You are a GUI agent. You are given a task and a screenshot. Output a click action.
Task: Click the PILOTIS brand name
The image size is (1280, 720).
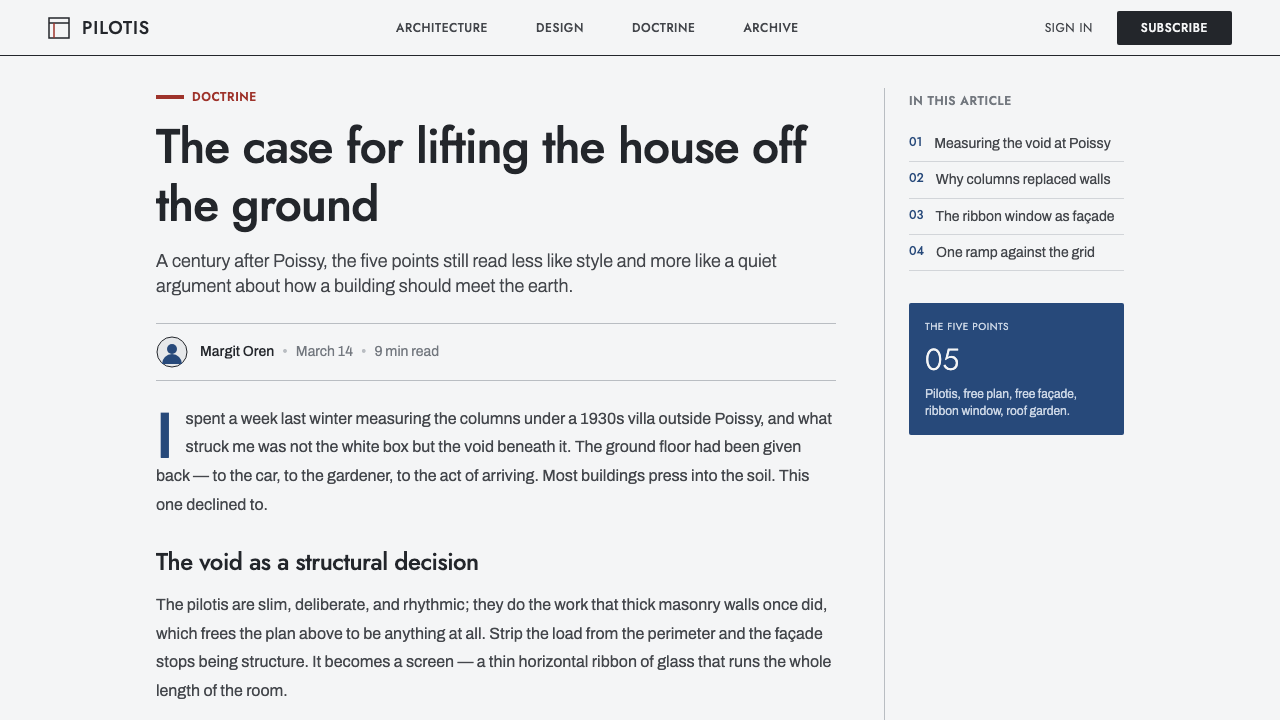point(116,28)
